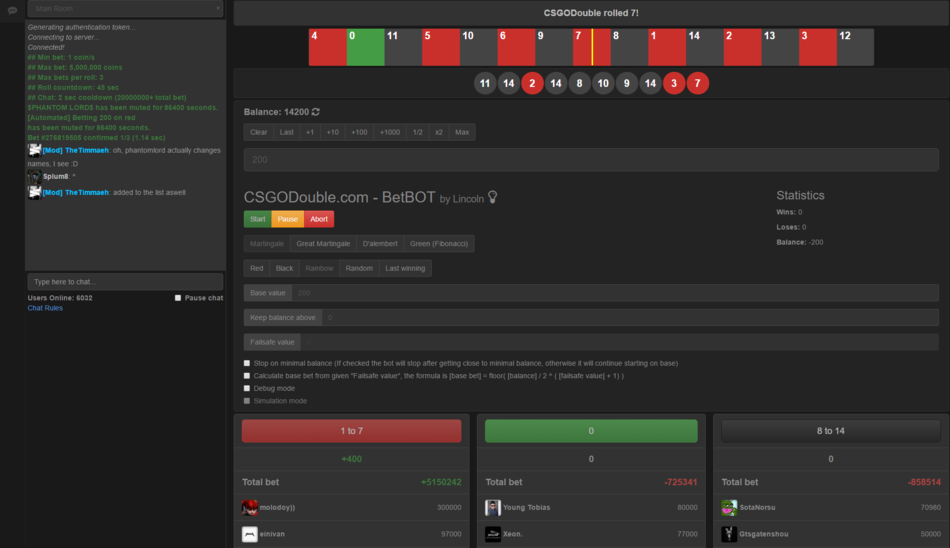950x548 pixels.
Task: Click the red 2 history ball
Action: (x=532, y=83)
